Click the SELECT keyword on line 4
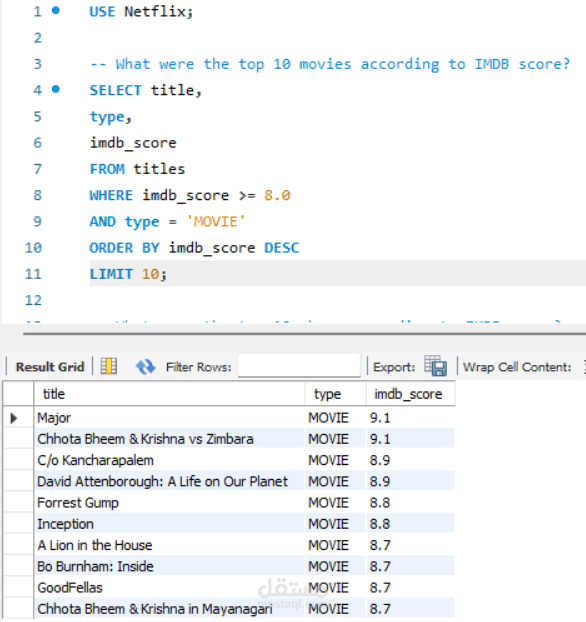Screen dimensions: 586x622 point(115,90)
